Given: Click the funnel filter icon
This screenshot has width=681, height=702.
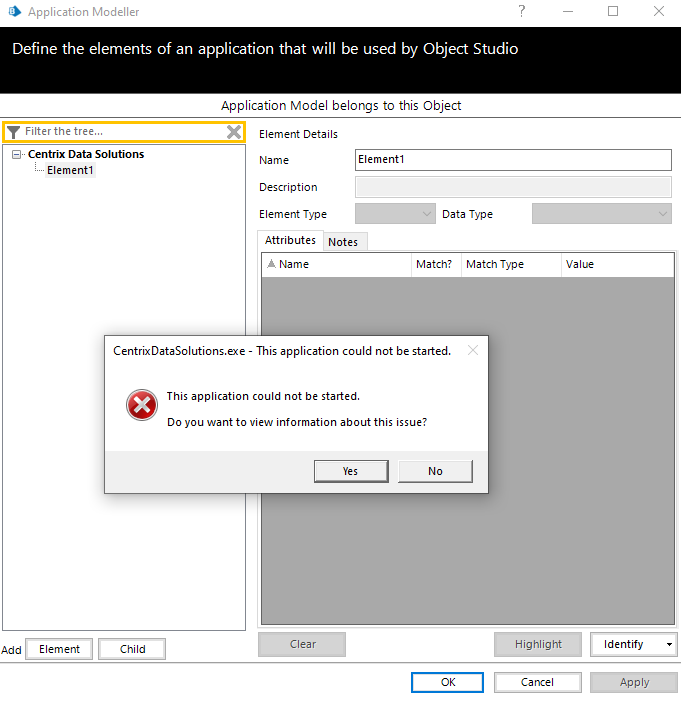Looking at the screenshot, I should point(13,132).
